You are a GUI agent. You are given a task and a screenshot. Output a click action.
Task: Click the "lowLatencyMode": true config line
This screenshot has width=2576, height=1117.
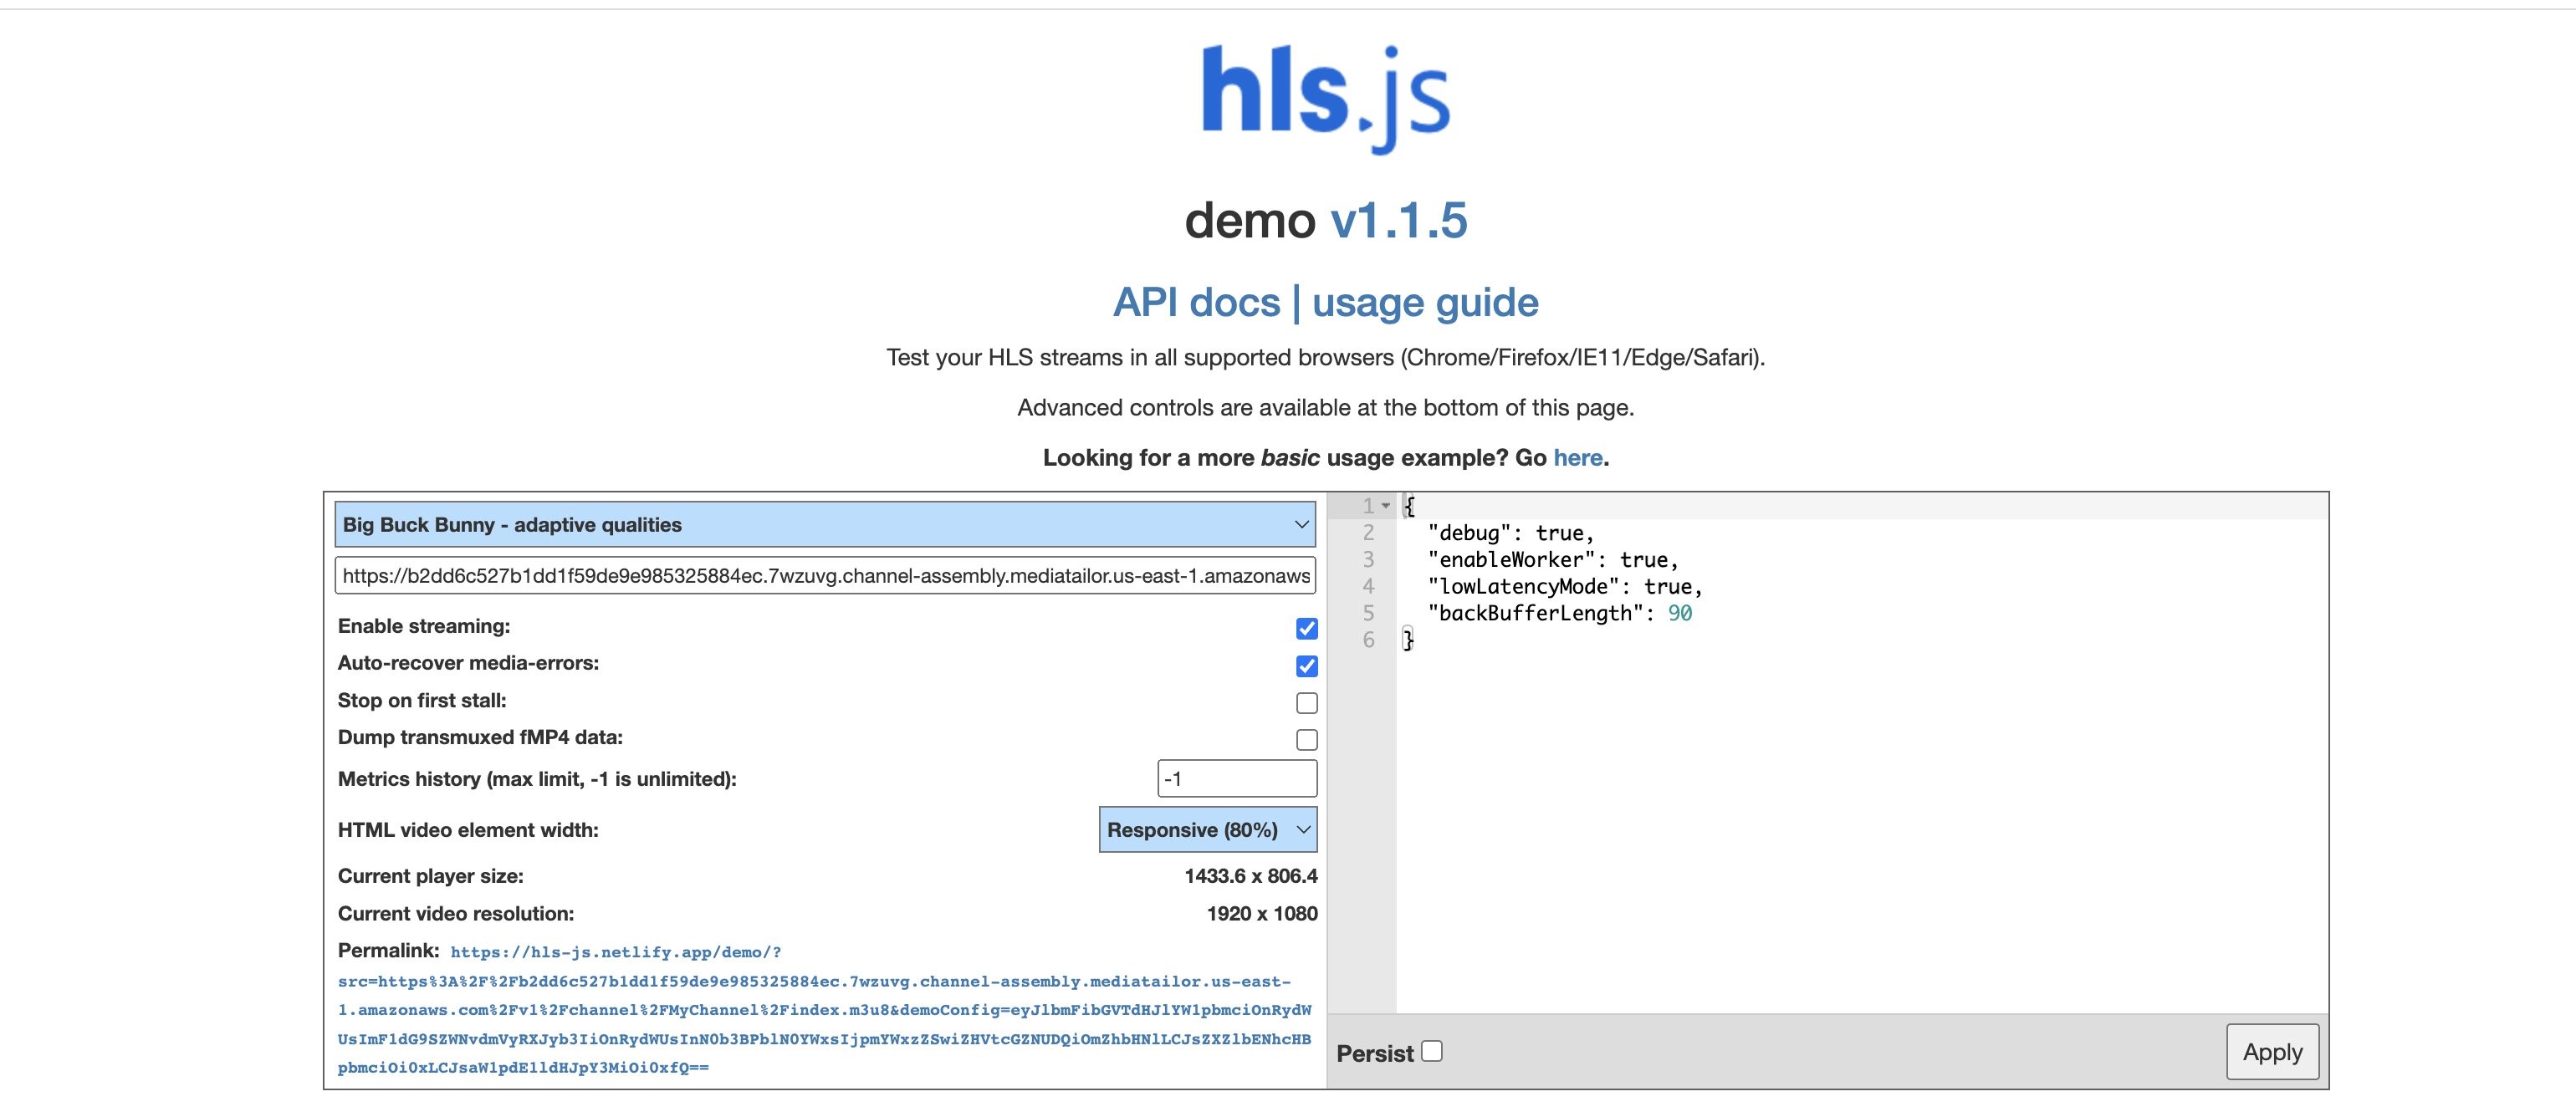[1565, 587]
